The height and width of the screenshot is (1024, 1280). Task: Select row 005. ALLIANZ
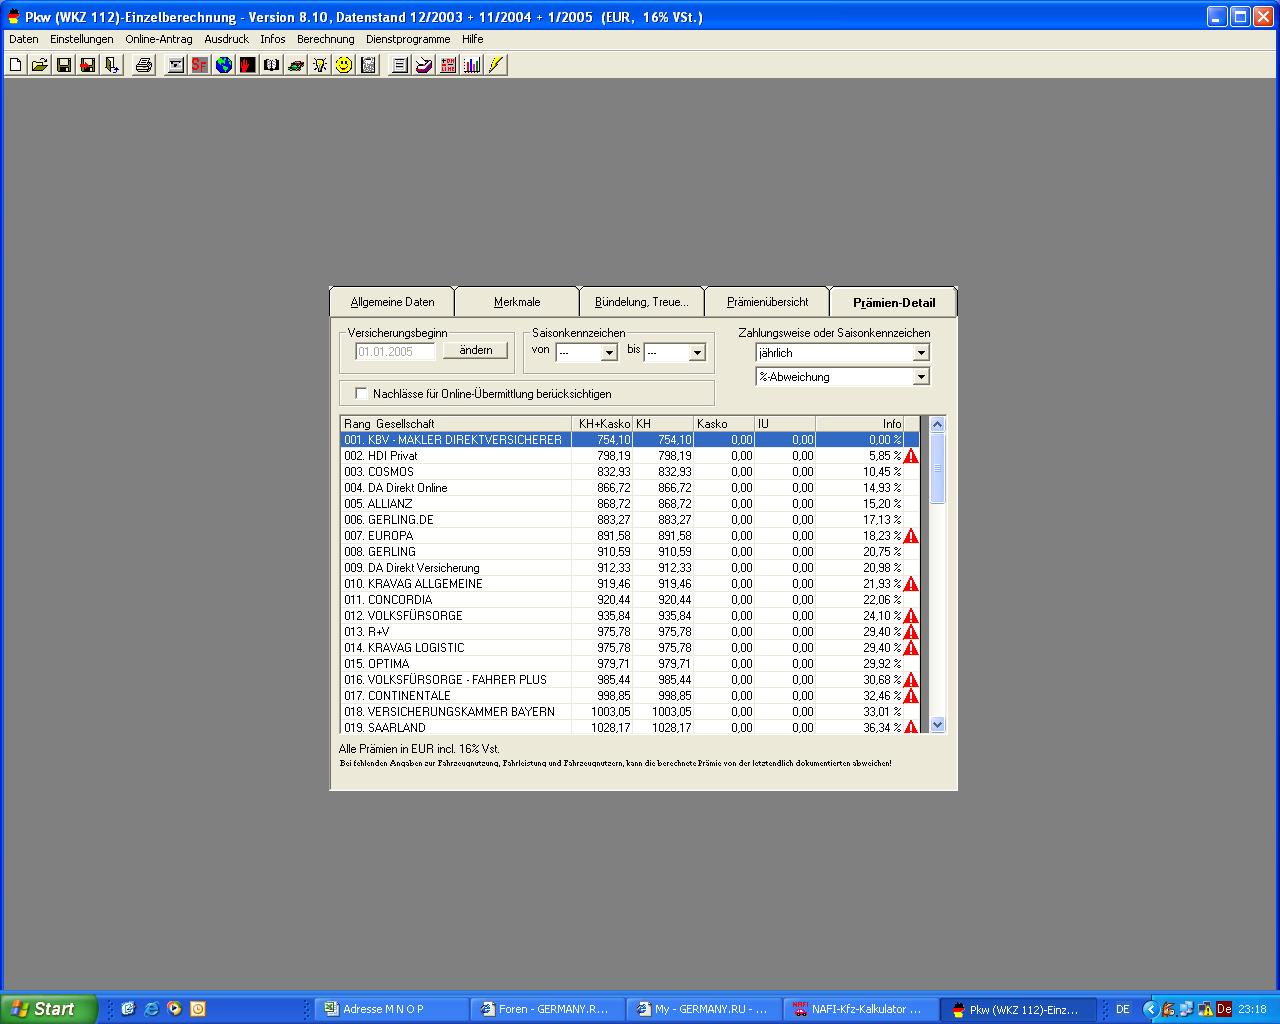[x=630, y=504]
